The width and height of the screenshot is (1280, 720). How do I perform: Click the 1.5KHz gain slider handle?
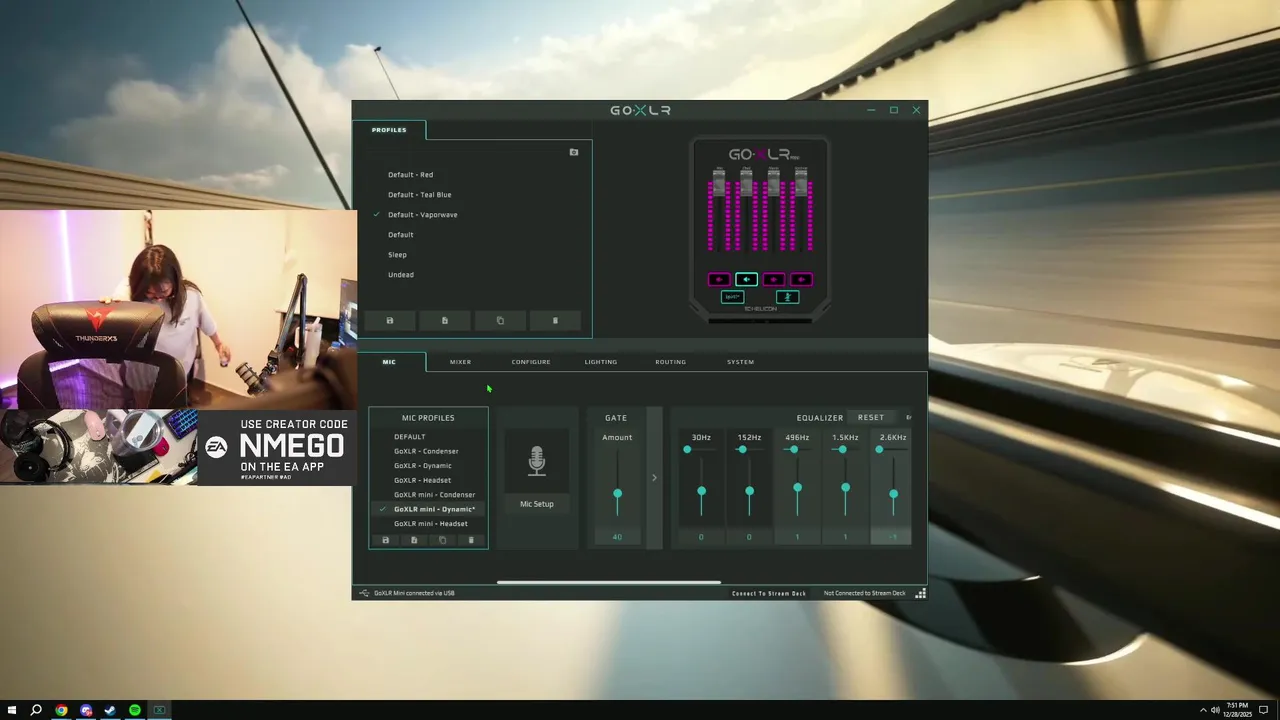pyautogui.click(x=845, y=488)
